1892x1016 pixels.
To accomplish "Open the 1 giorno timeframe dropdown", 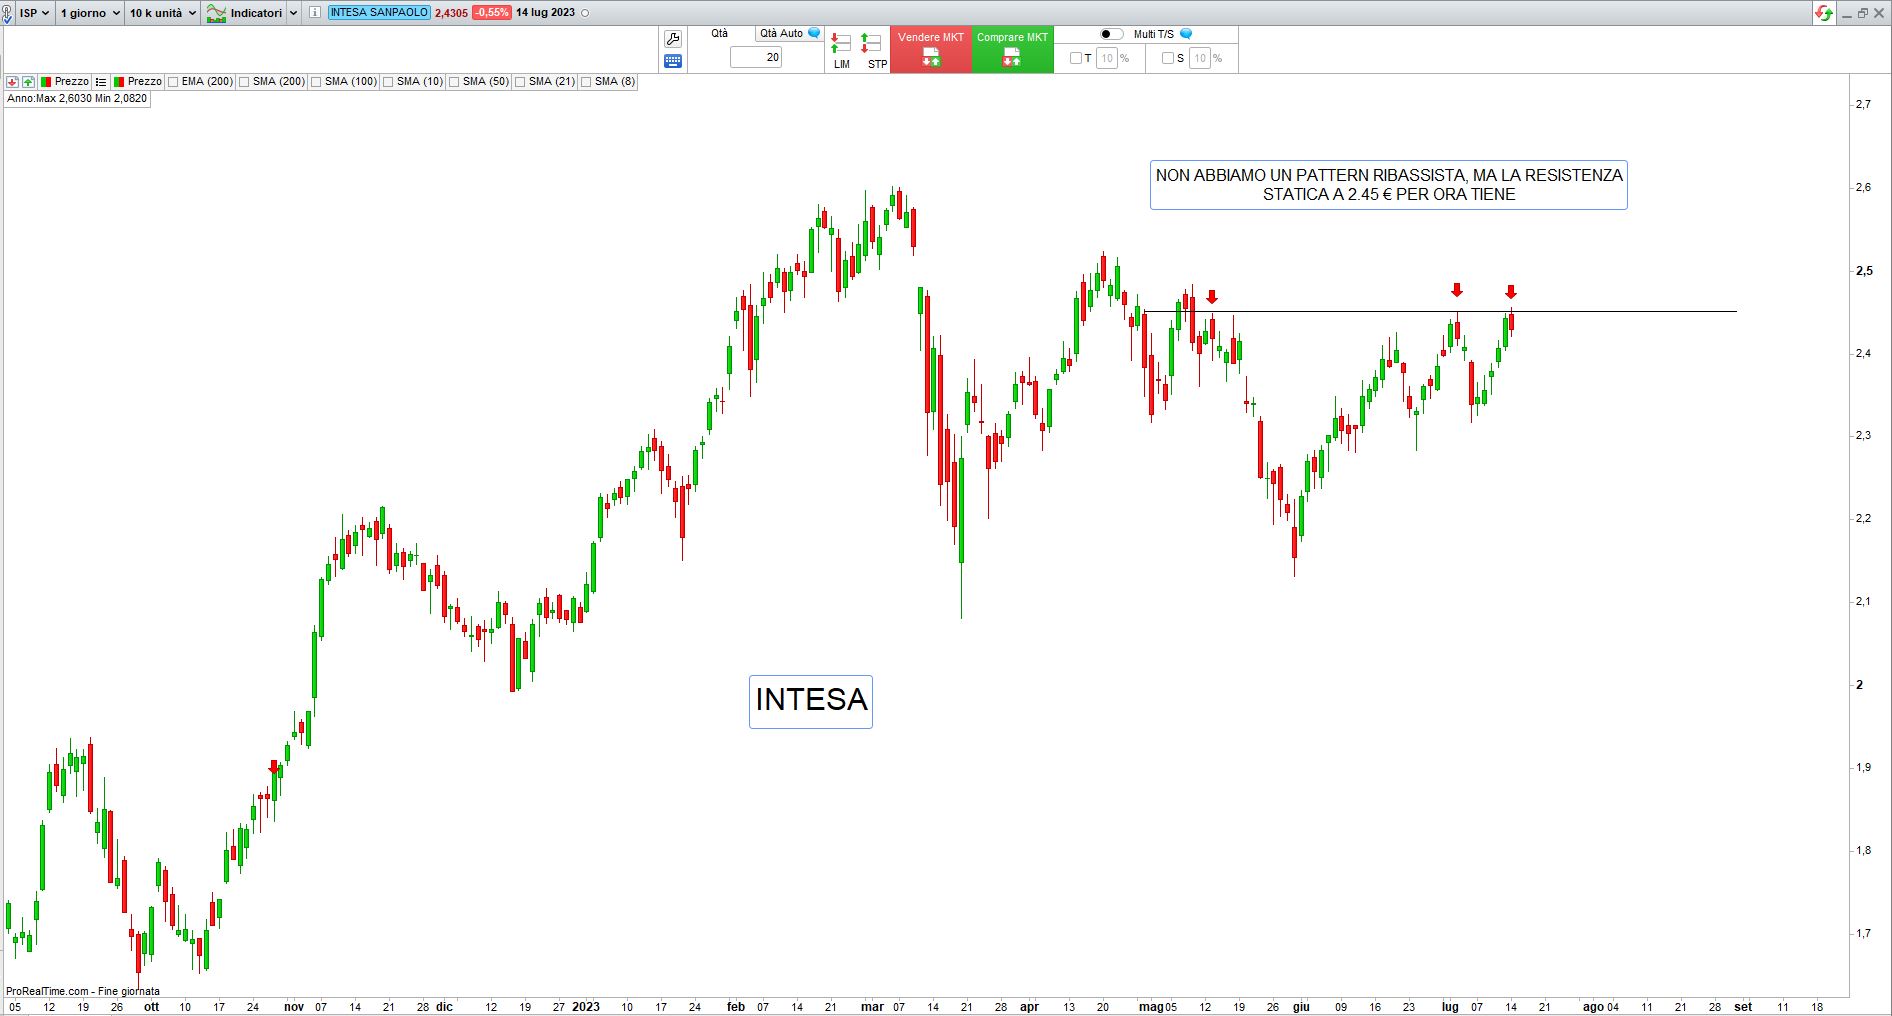I will point(89,13).
